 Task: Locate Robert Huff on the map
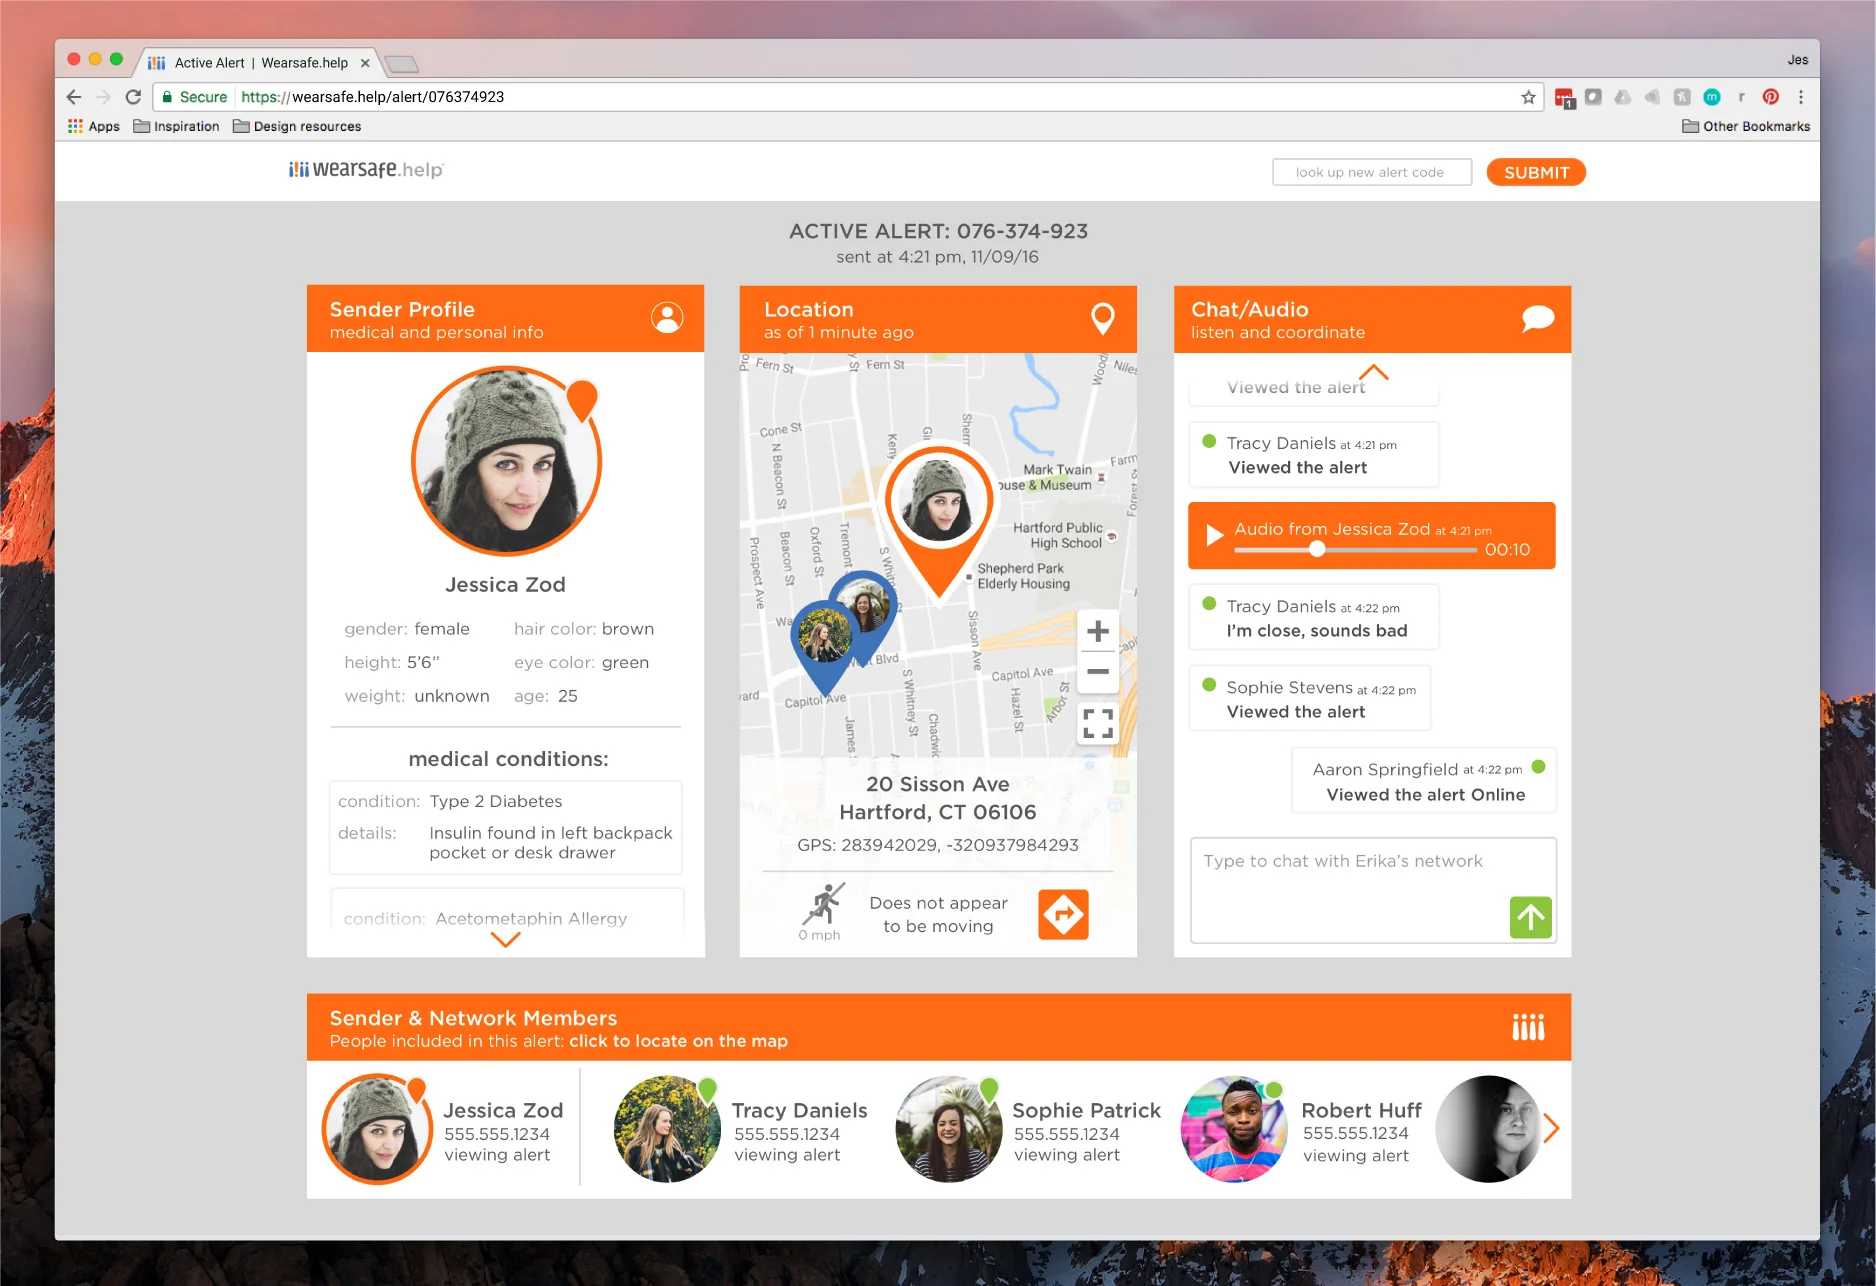1302,1129
